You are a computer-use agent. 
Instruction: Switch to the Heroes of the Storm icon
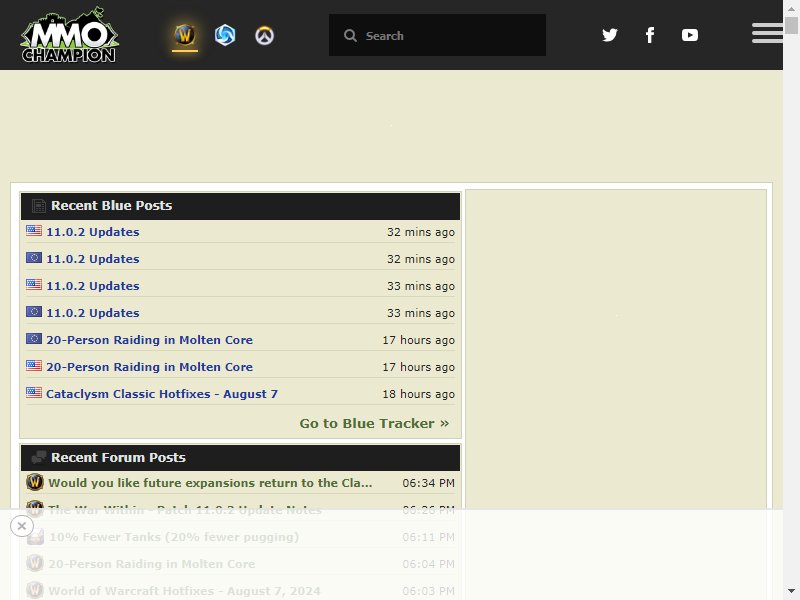pyautogui.click(x=224, y=35)
